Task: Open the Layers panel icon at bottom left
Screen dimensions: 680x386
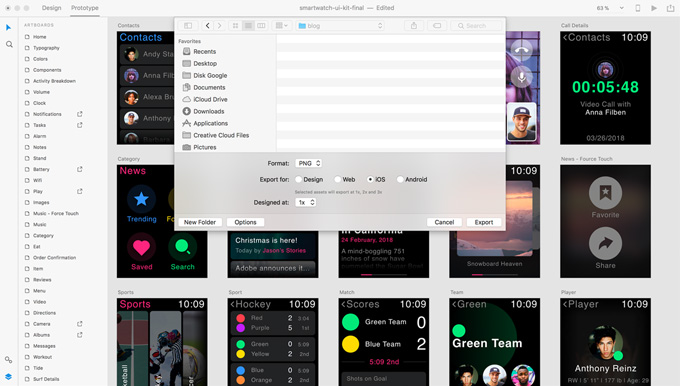Action: pos(9,376)
